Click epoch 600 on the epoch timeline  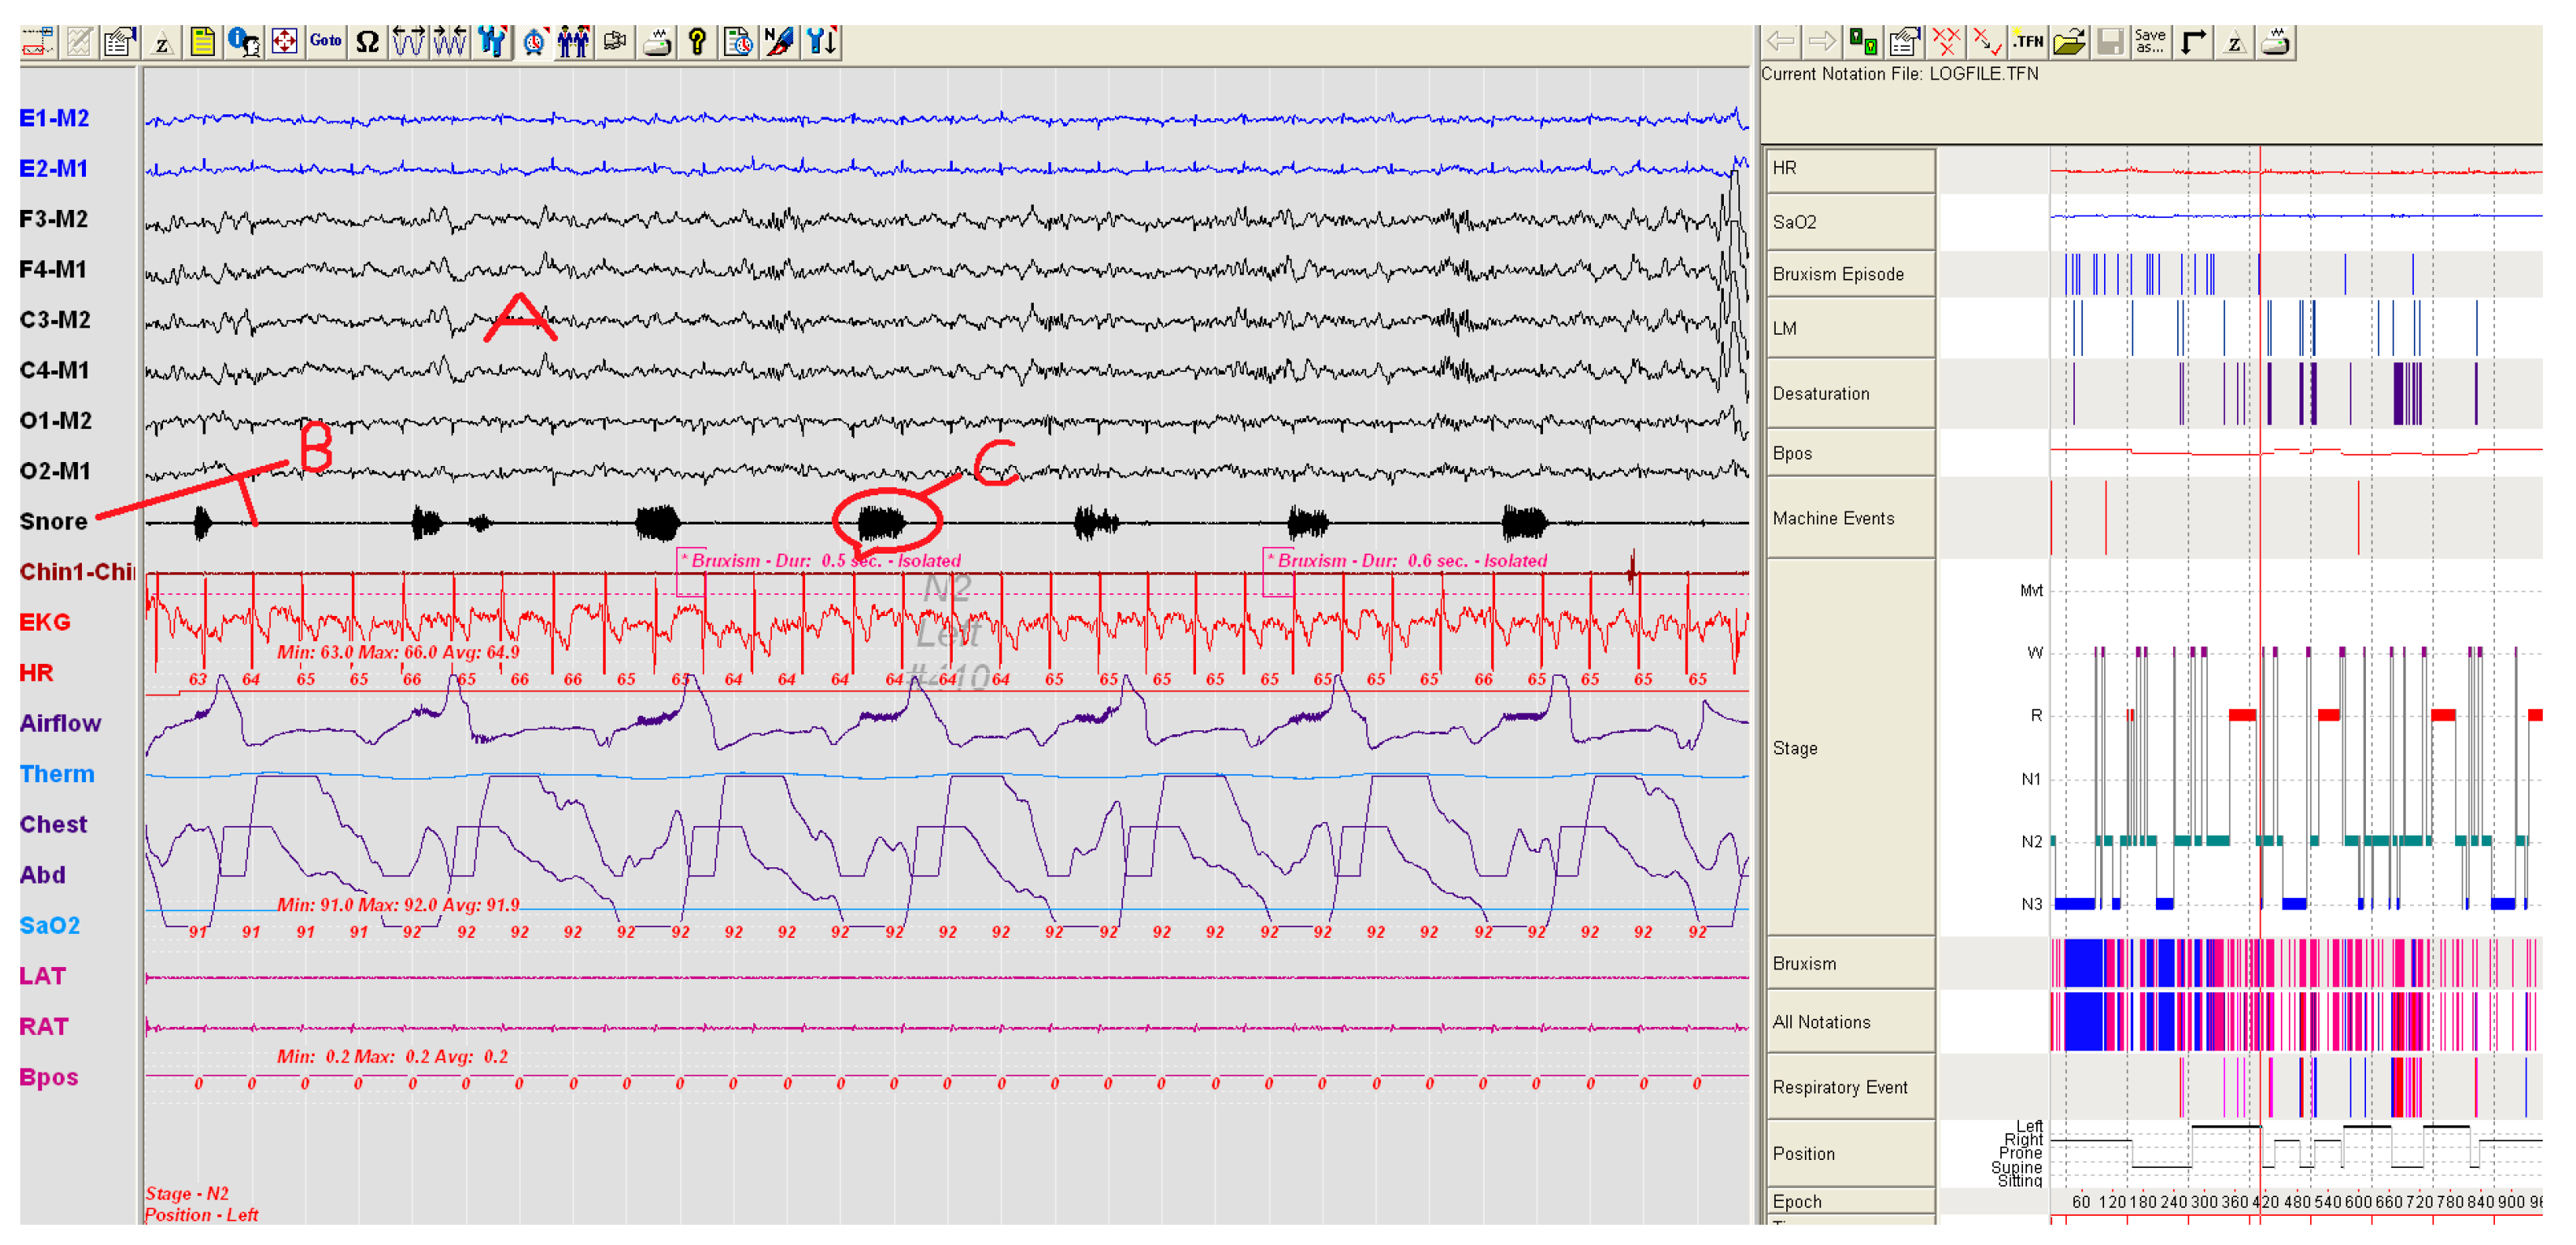tap(2357, 1202)
